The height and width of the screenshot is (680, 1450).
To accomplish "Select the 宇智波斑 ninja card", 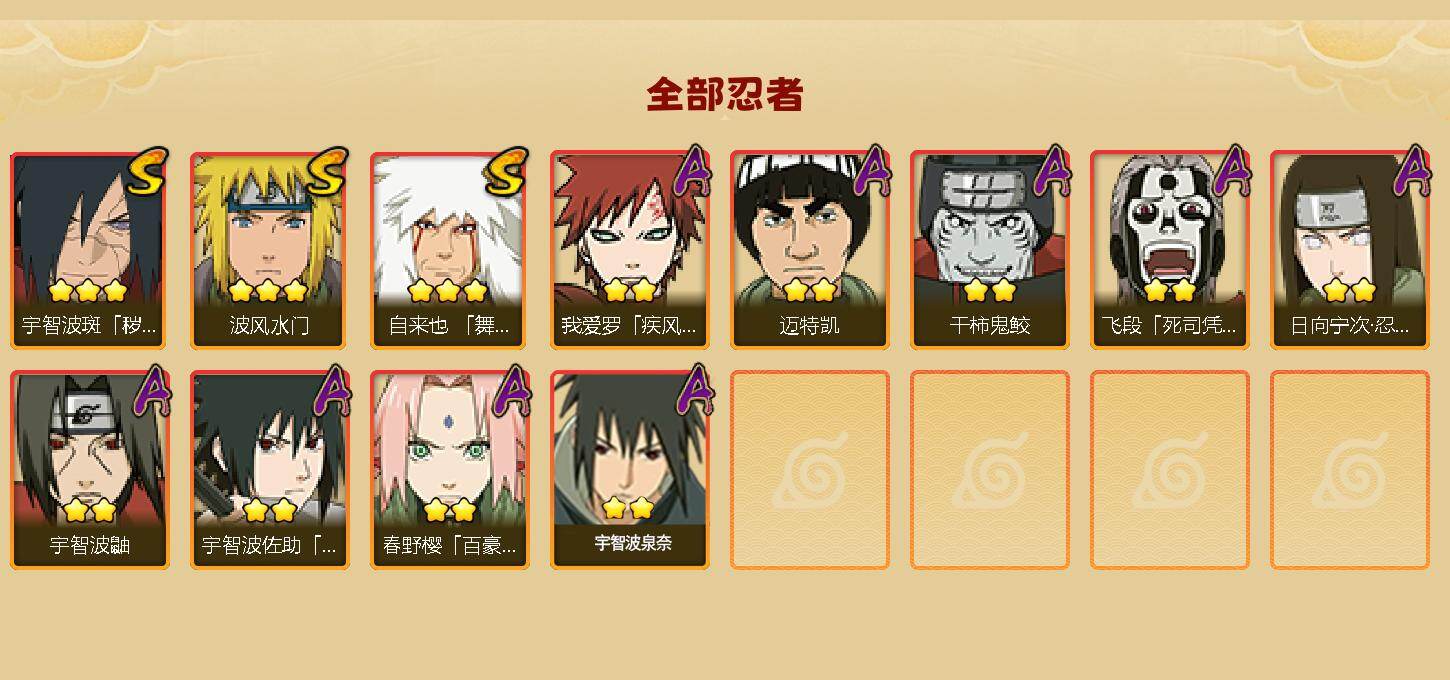I will pos(90,250).
